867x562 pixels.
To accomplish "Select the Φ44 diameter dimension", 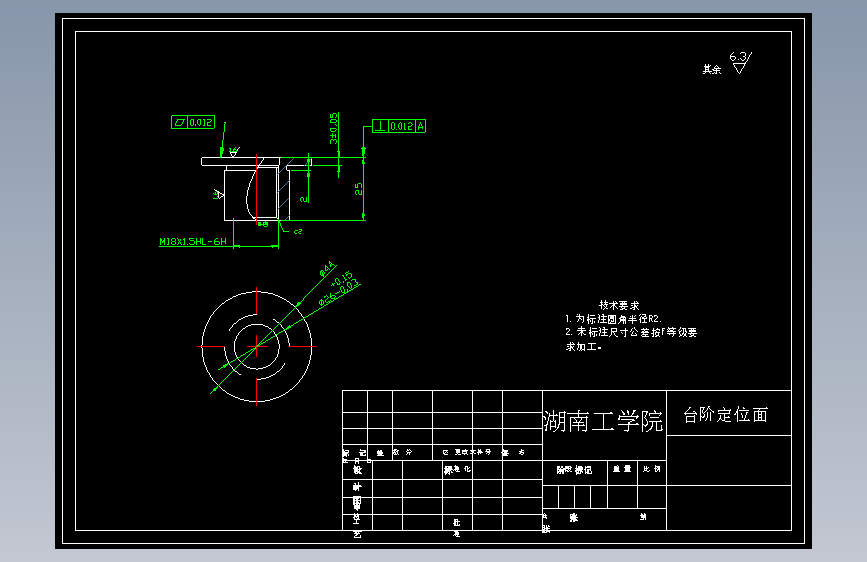I will coord(327,269).
